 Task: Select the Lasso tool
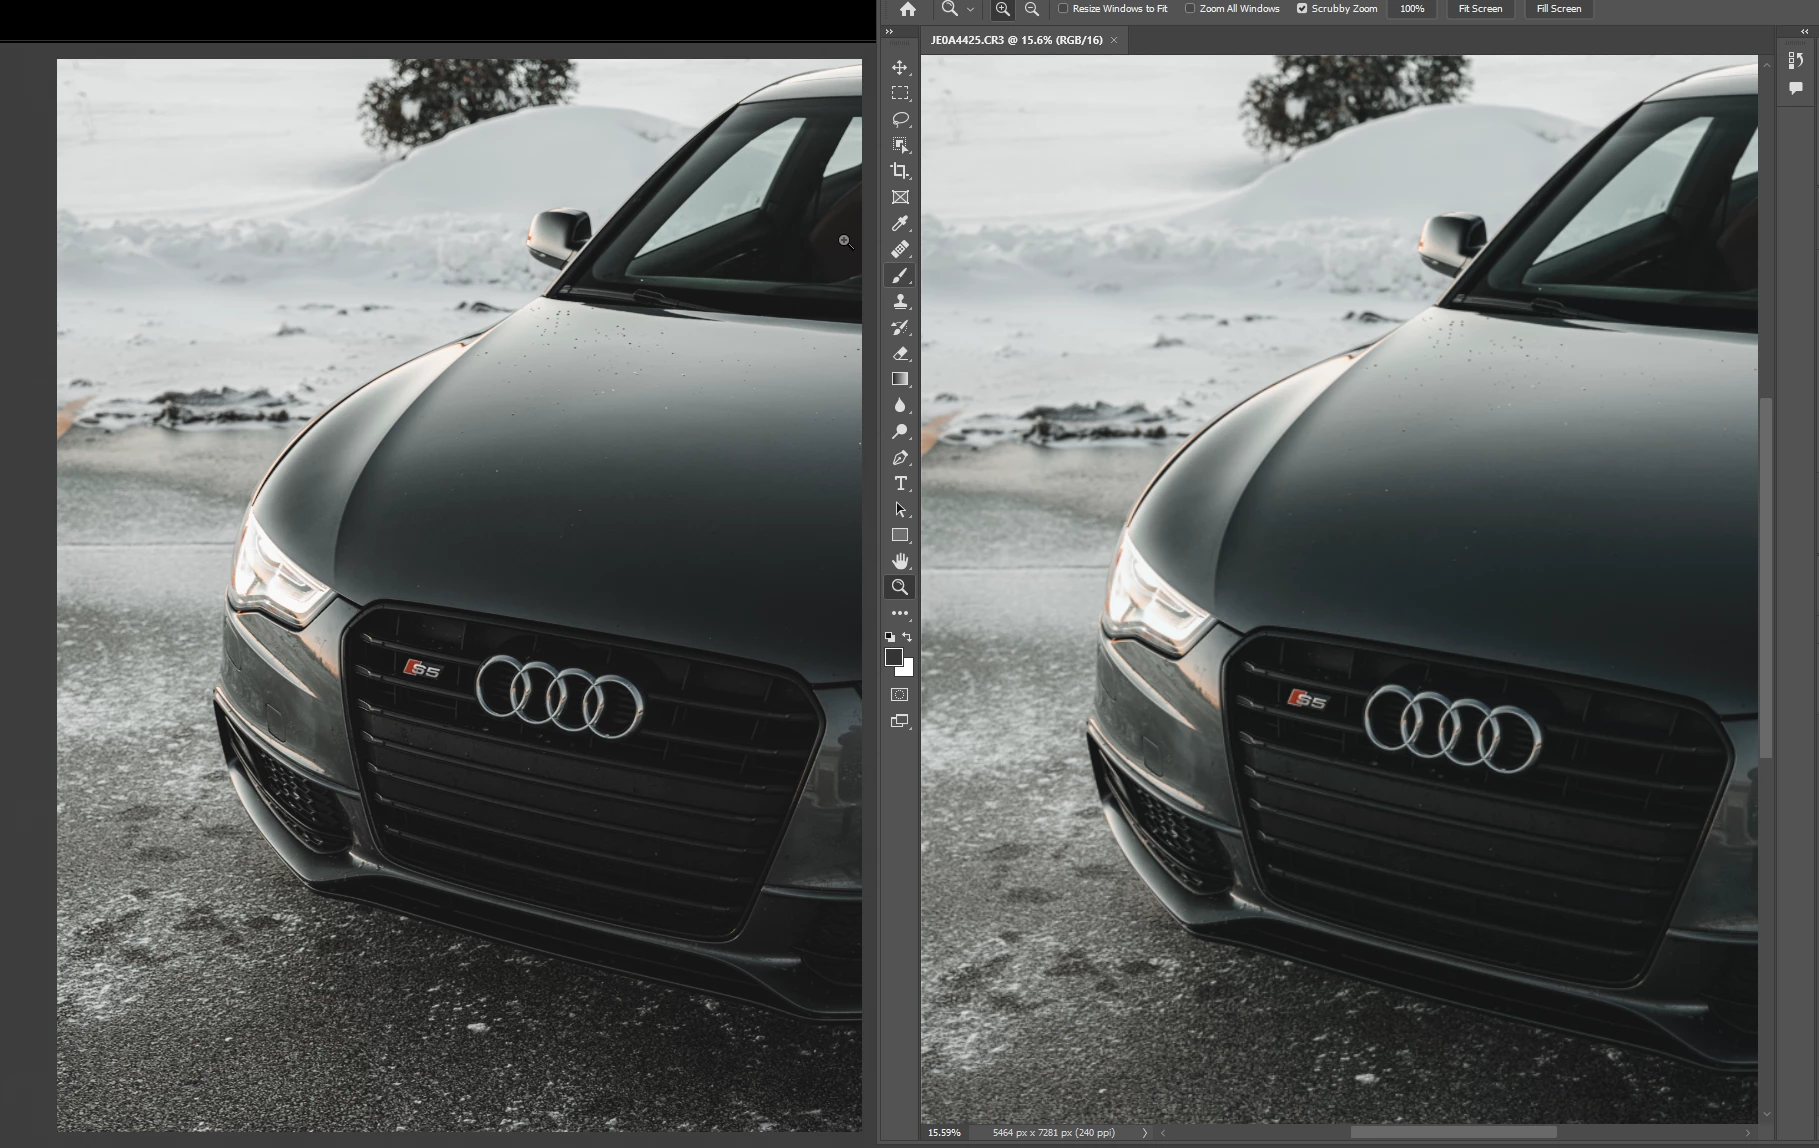click(x=900, y=119)
